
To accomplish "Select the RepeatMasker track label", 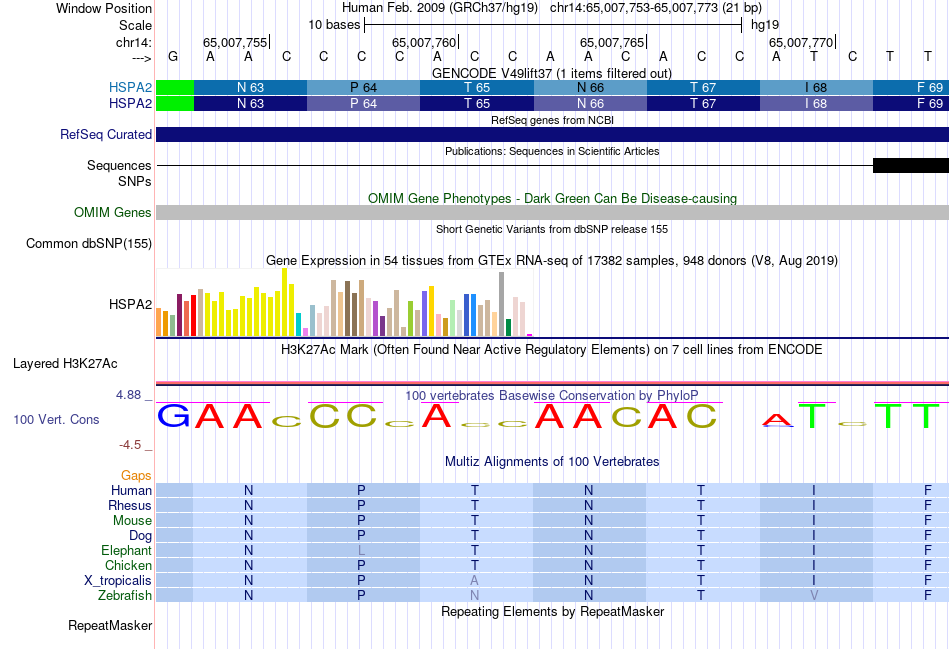I will point(110,625).
